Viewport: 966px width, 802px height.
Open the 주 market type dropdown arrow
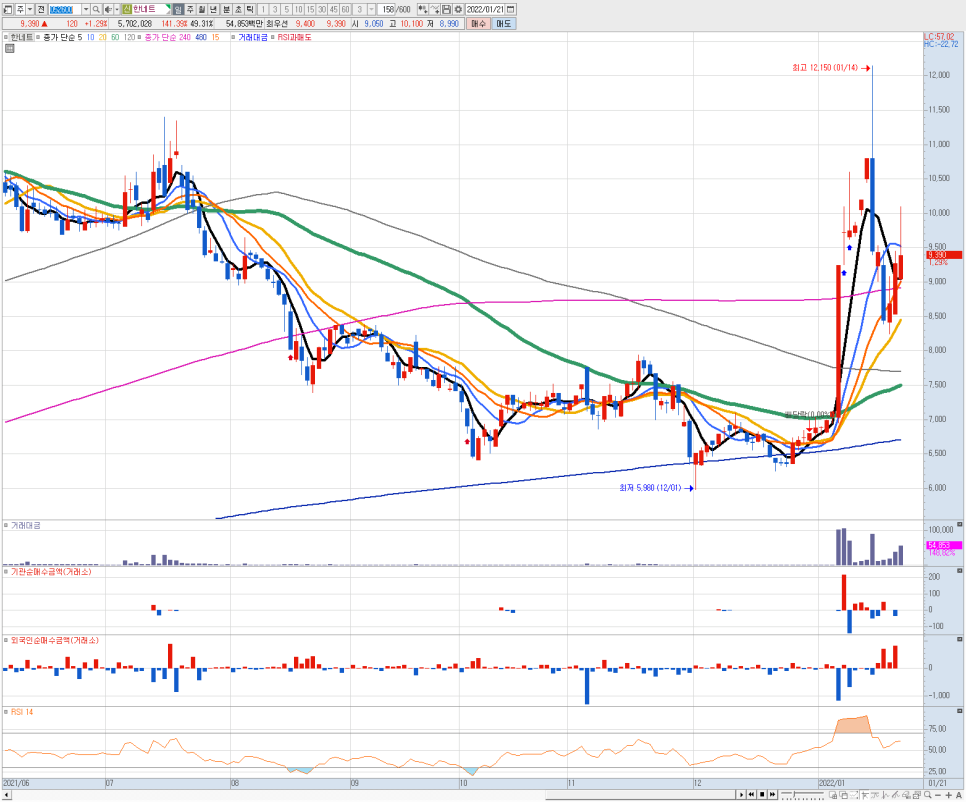tap(30, 9)
